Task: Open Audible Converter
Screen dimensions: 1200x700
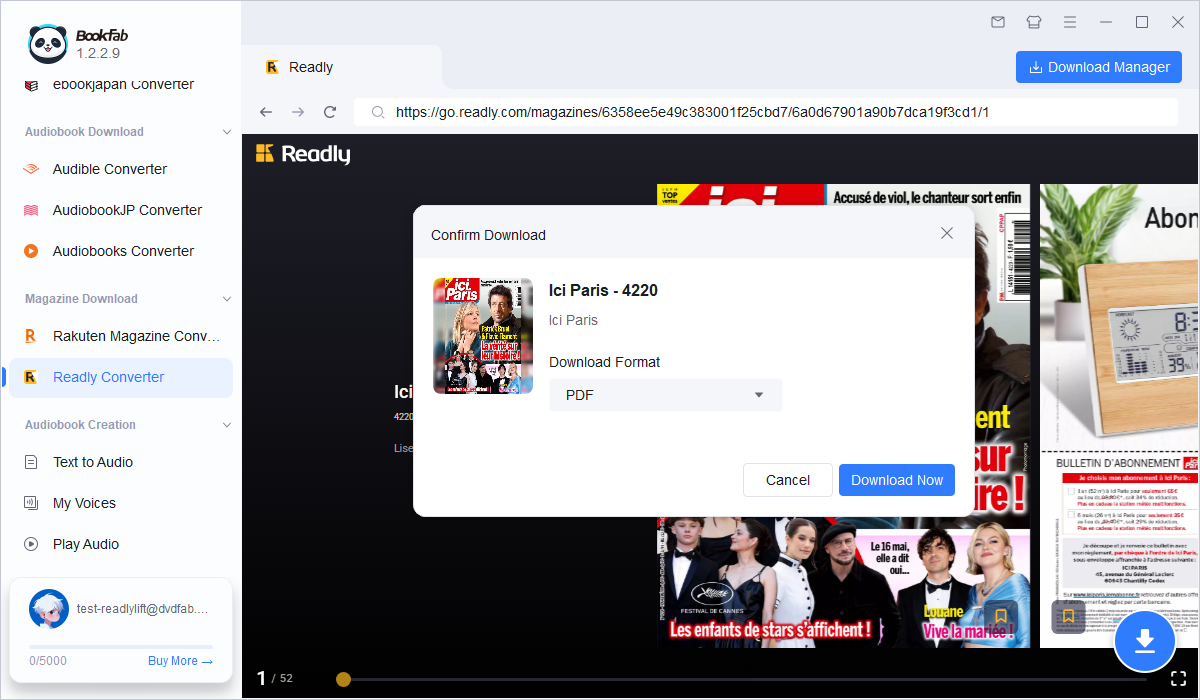Action: [121, 169]
